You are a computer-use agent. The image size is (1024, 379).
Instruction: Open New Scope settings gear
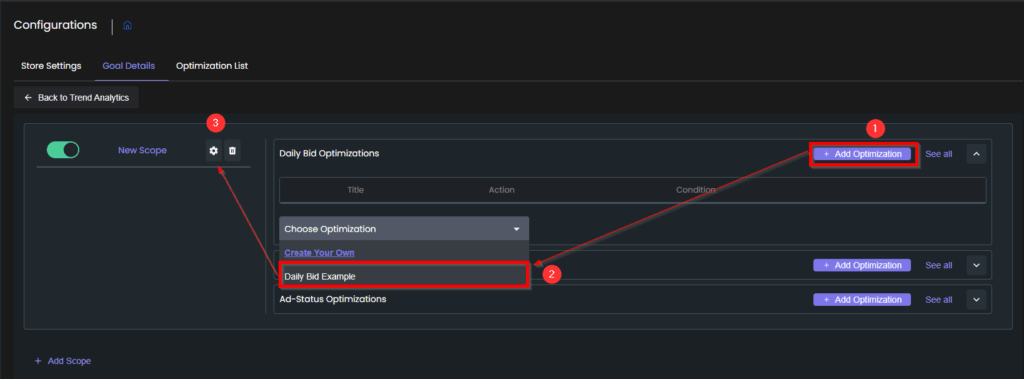(x=213, y=151)
